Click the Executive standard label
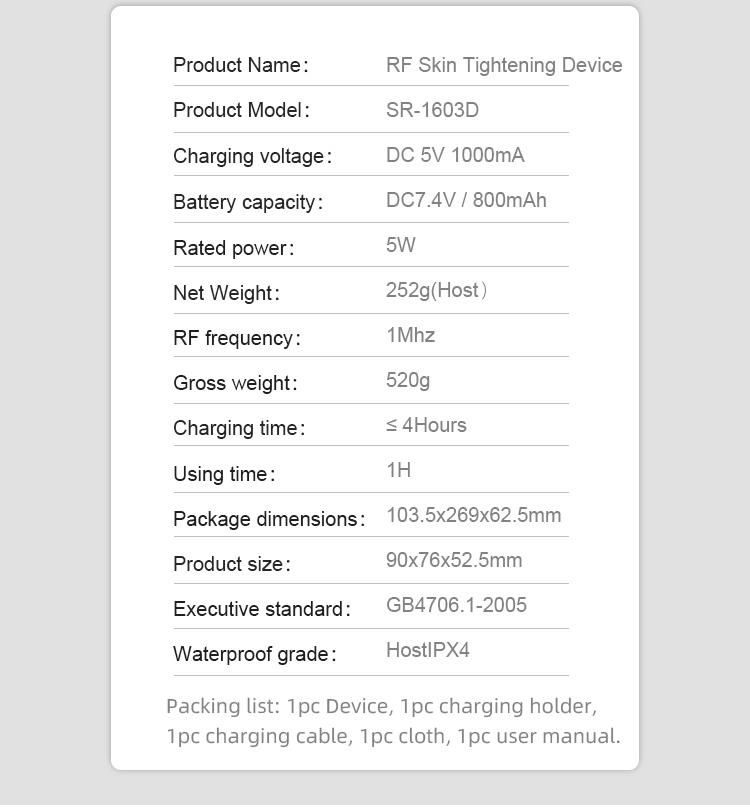Image resolution: width=750 pixels, height=809 pixels. pyautogui.click(x=262, y=609)
